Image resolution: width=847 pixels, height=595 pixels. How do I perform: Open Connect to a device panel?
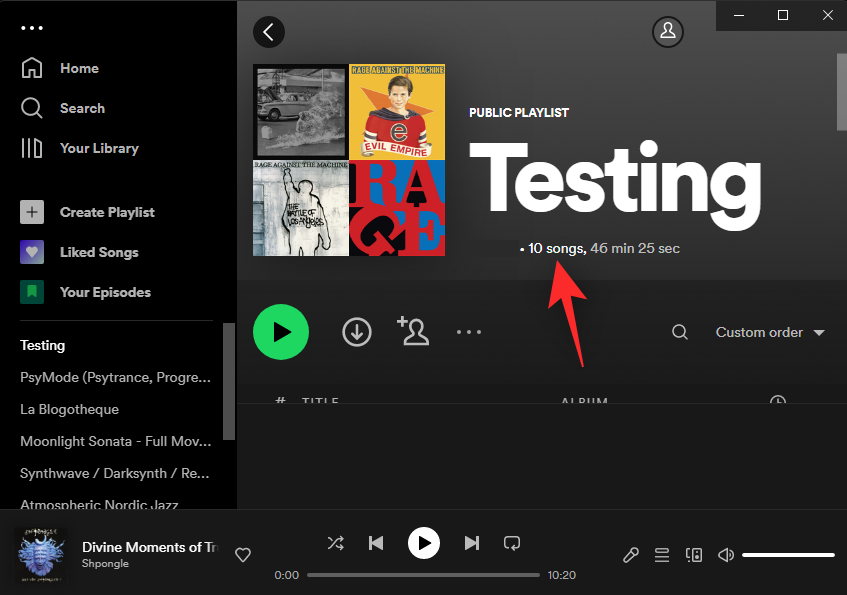(x=694, y=555)
